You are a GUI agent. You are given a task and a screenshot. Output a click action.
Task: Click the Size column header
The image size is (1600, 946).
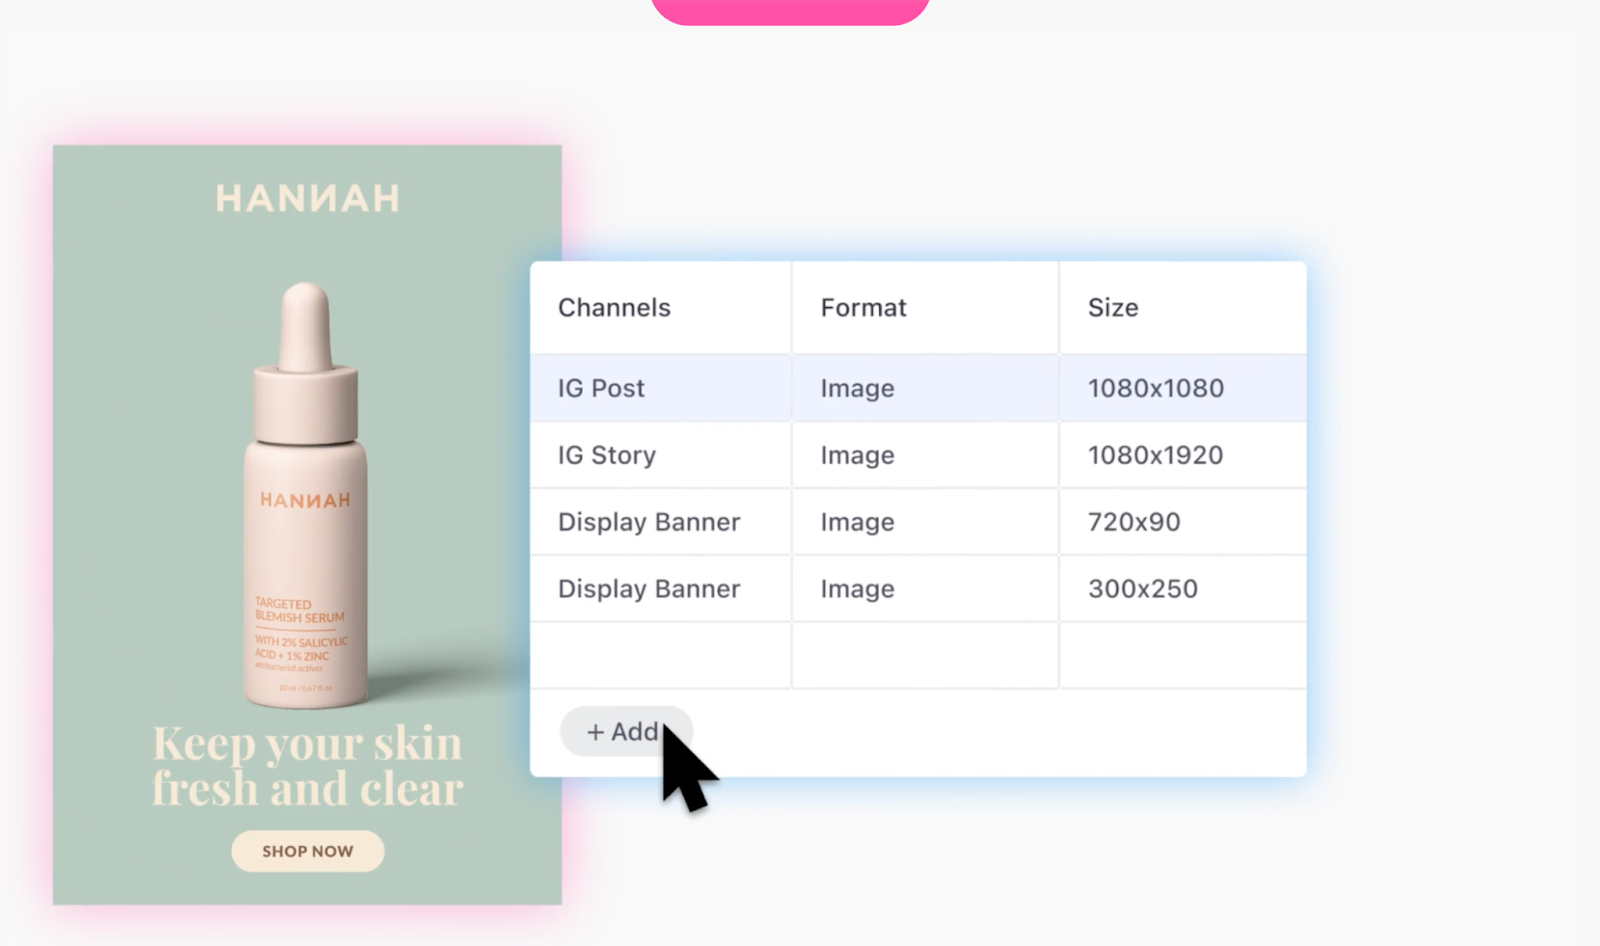click(1113, 308)
